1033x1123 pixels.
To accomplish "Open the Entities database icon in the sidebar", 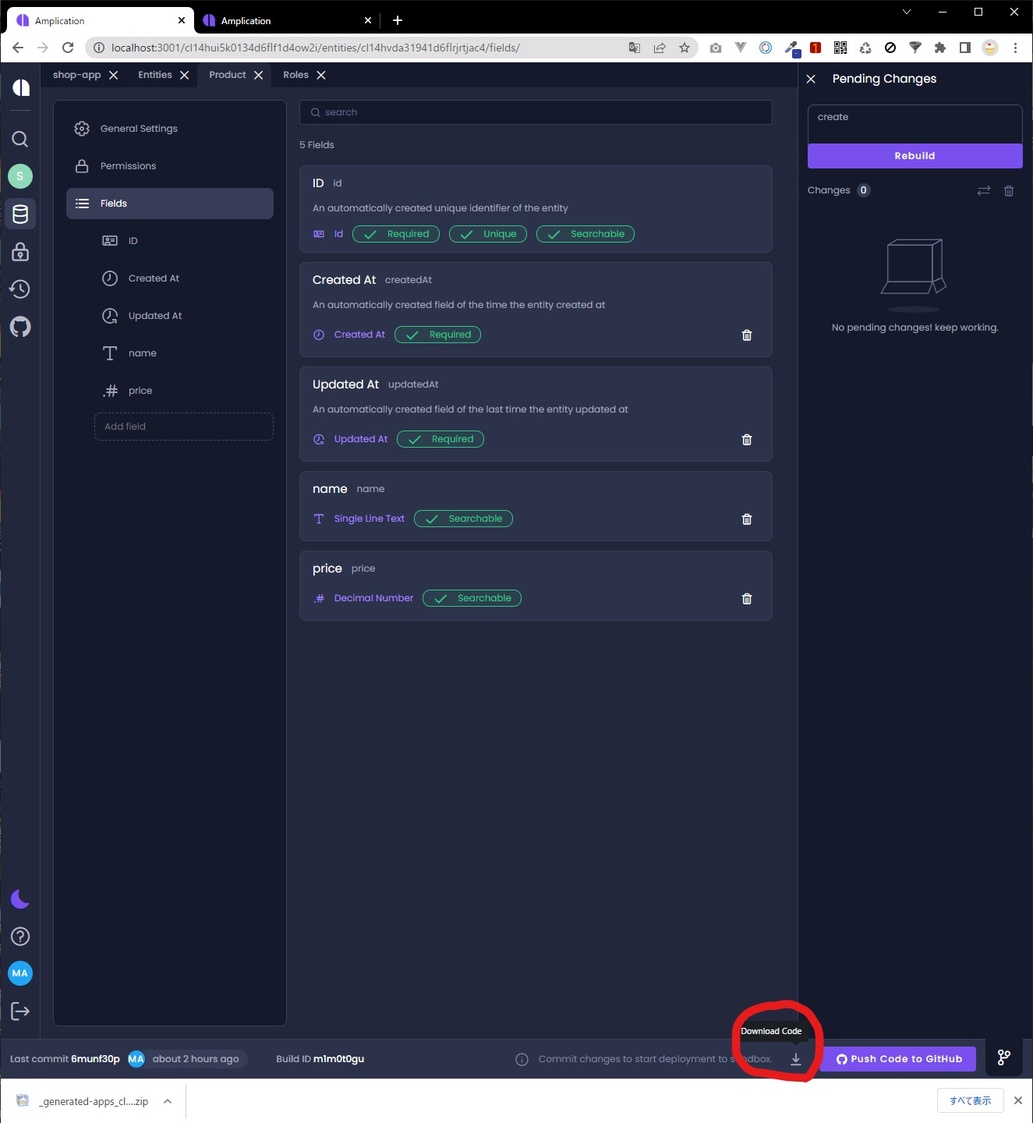I will tap(20, 213).
